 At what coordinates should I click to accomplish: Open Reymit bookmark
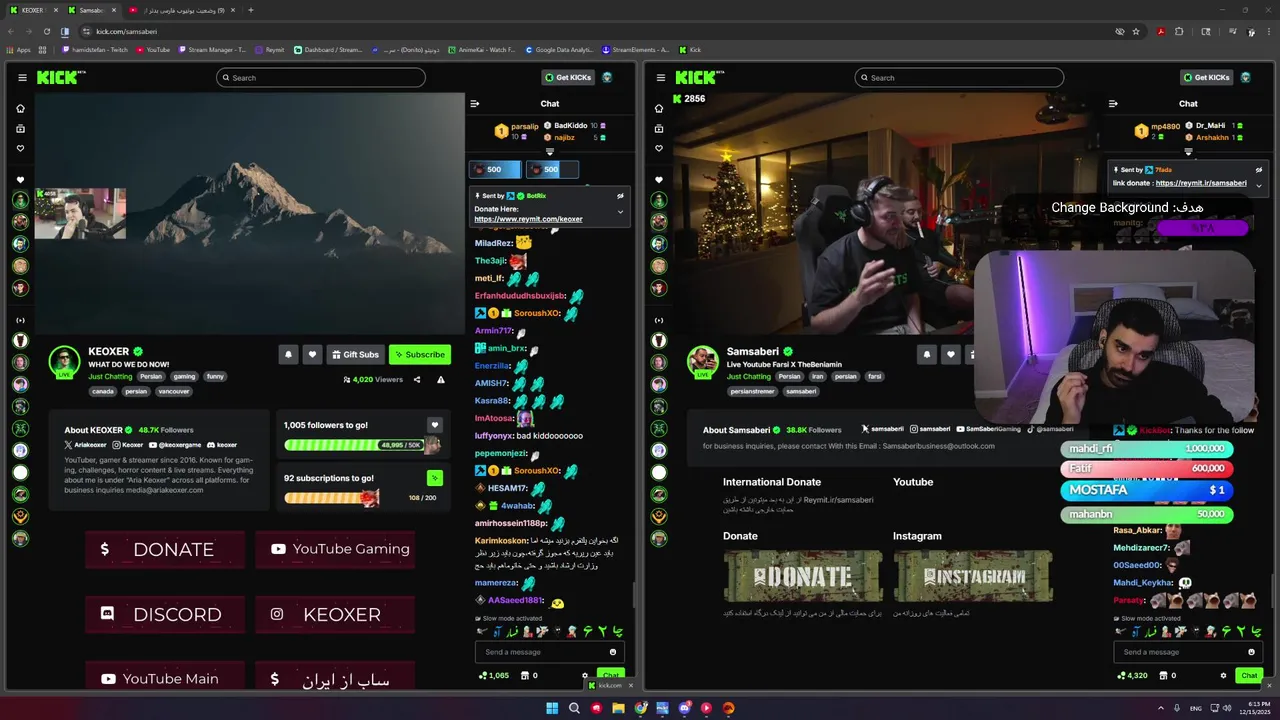point(269,49)
